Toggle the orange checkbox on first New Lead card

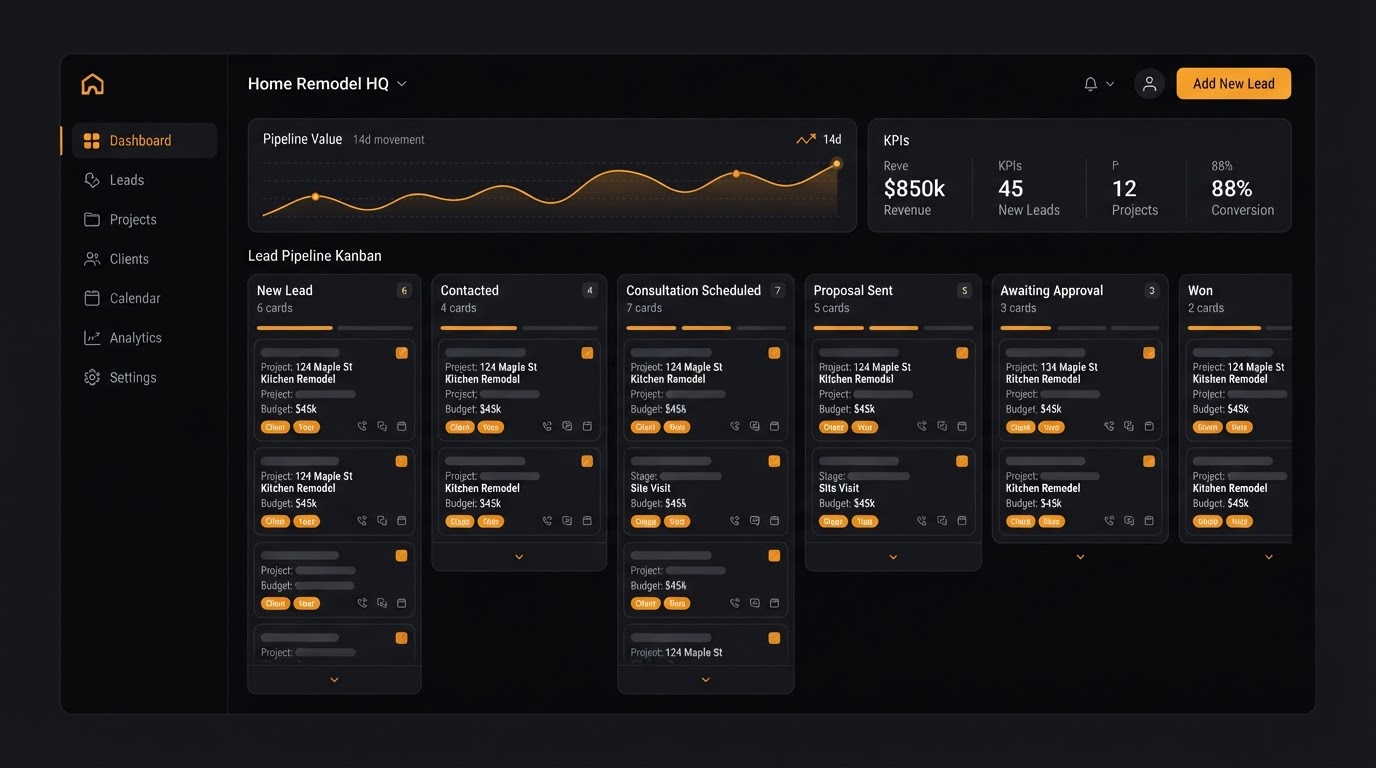(402, 353)
